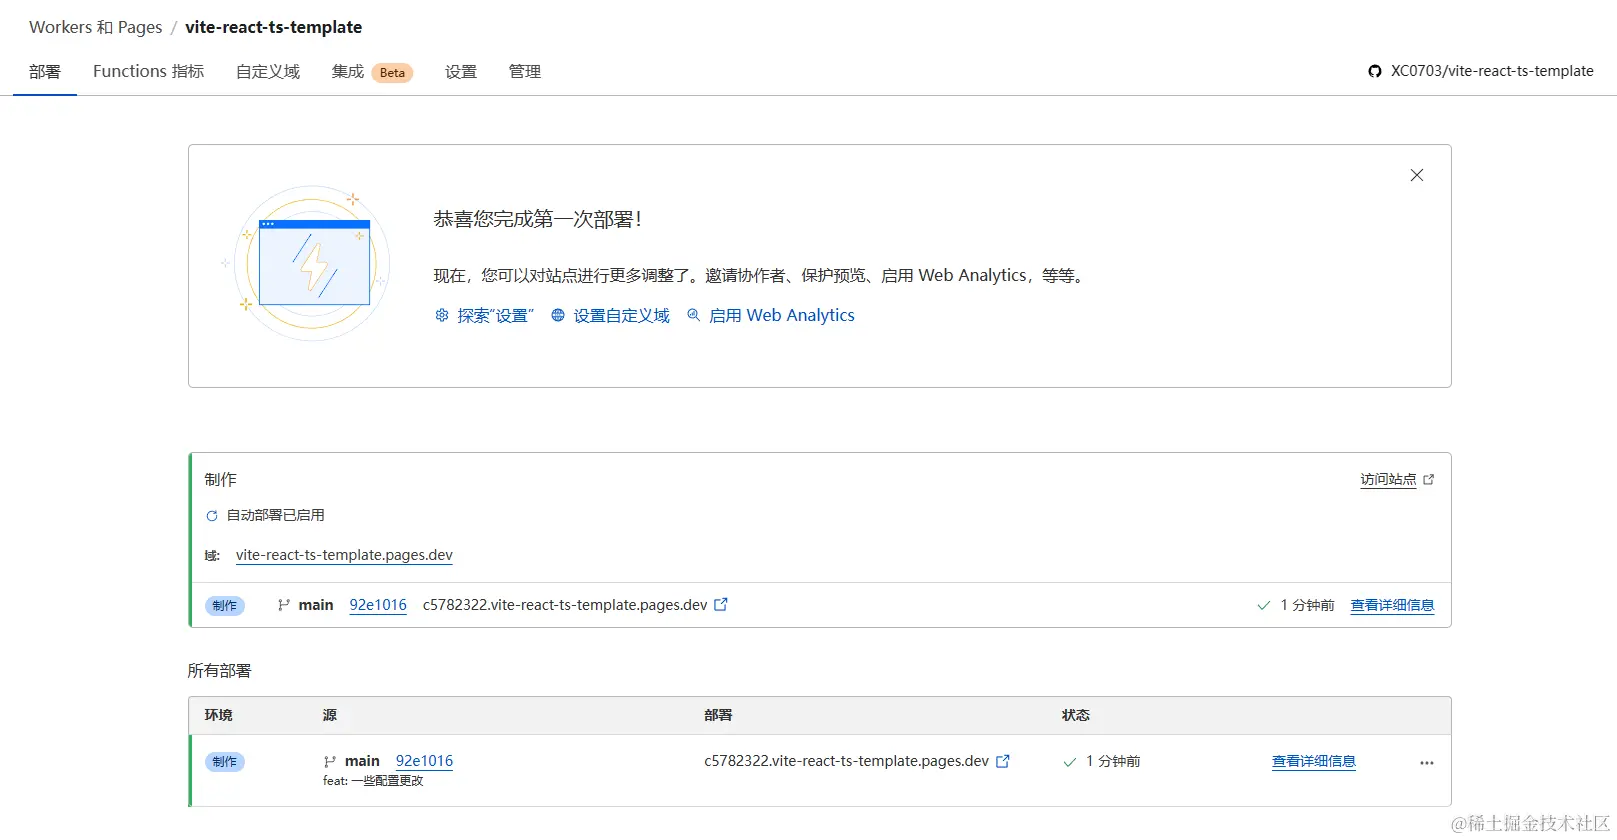Open commit 92e1016 in production card
The width and height of the screenshot is (1617, 840).
[x=378, y=605]
